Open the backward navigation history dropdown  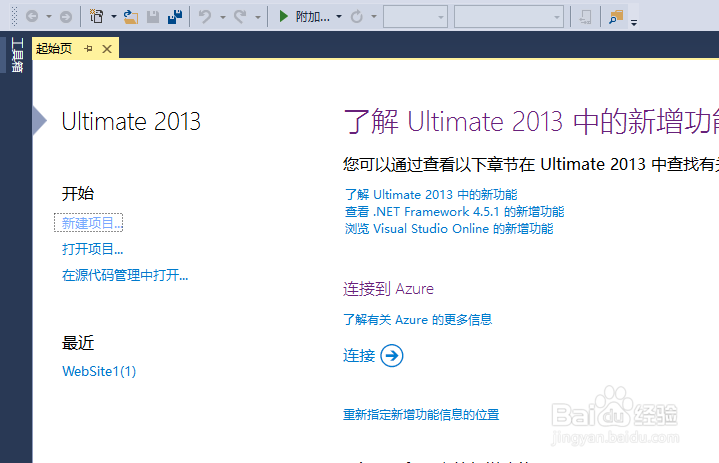pos(48,17)
